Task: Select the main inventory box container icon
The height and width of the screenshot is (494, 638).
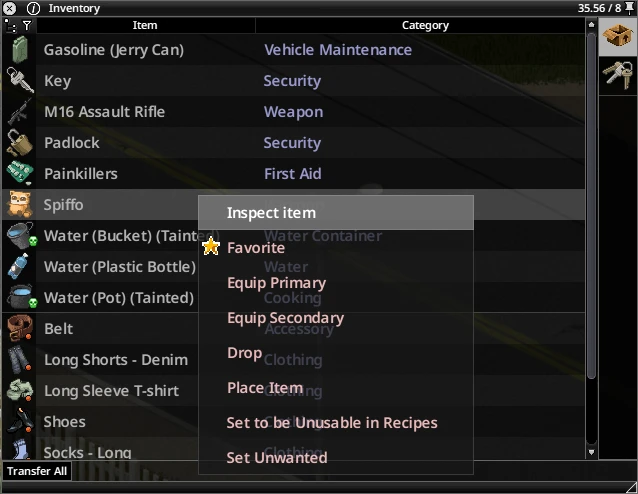Action: (x=617, y=36)
